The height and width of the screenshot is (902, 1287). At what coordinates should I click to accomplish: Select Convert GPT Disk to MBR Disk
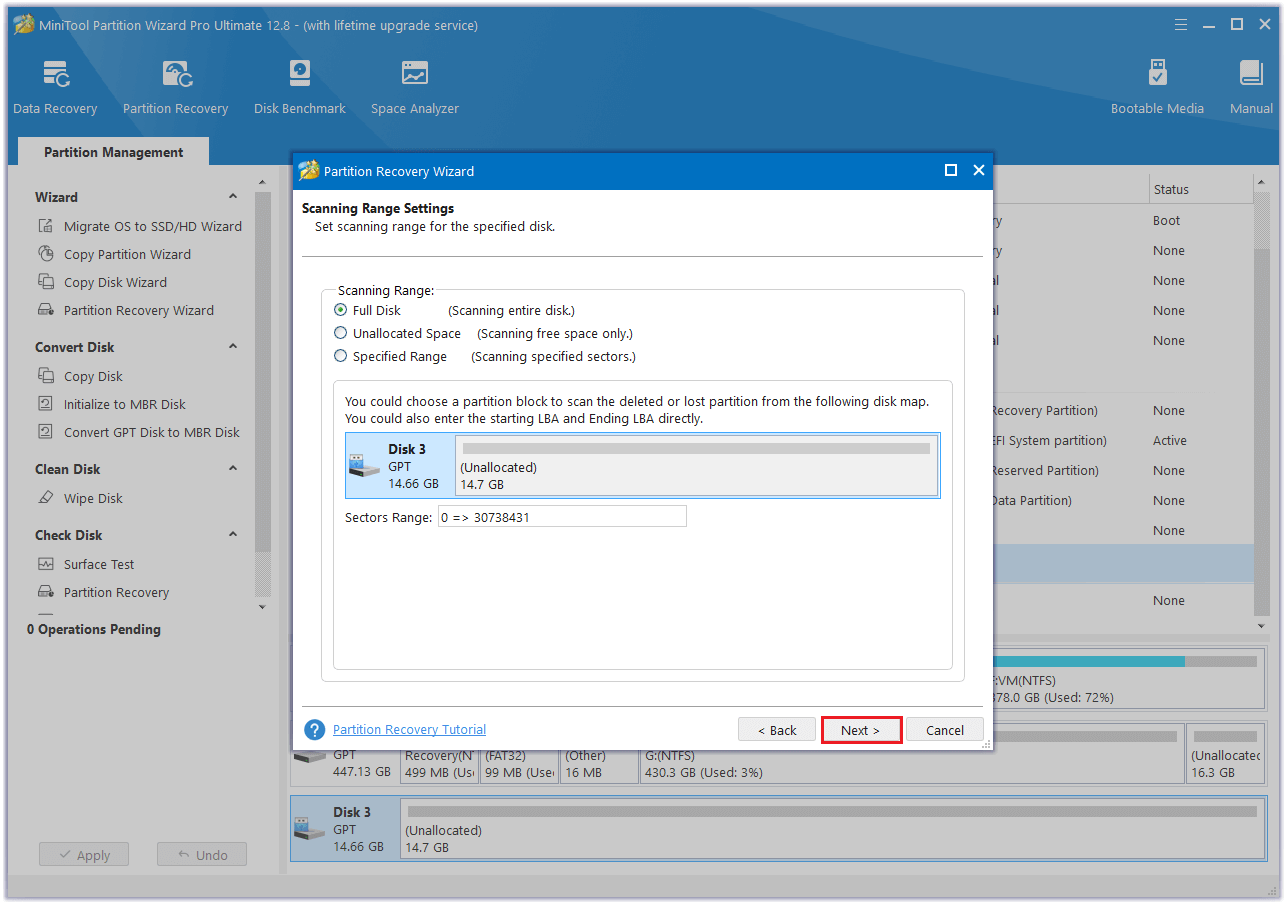pyautogui.click(x=152, y=432)
